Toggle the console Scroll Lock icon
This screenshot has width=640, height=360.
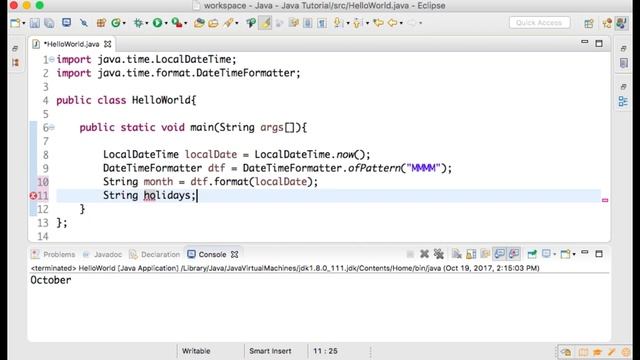[471, 254]
